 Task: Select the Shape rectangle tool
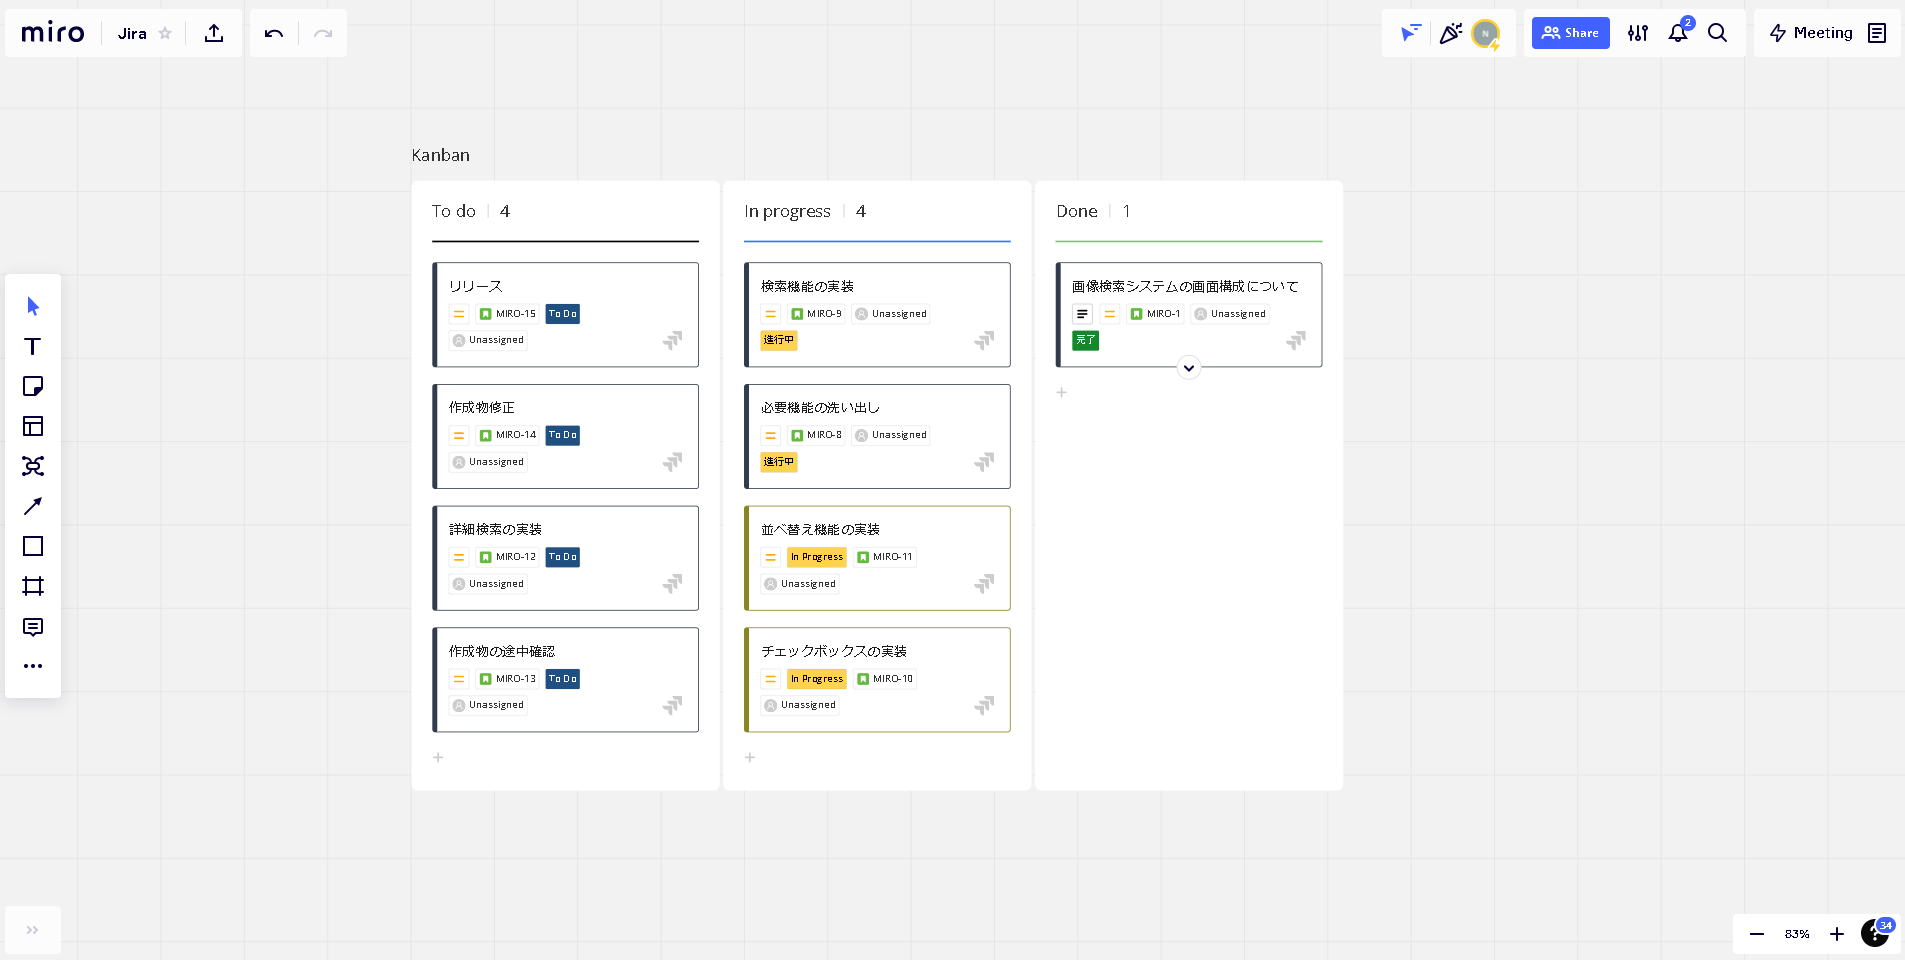coord(33,546)
